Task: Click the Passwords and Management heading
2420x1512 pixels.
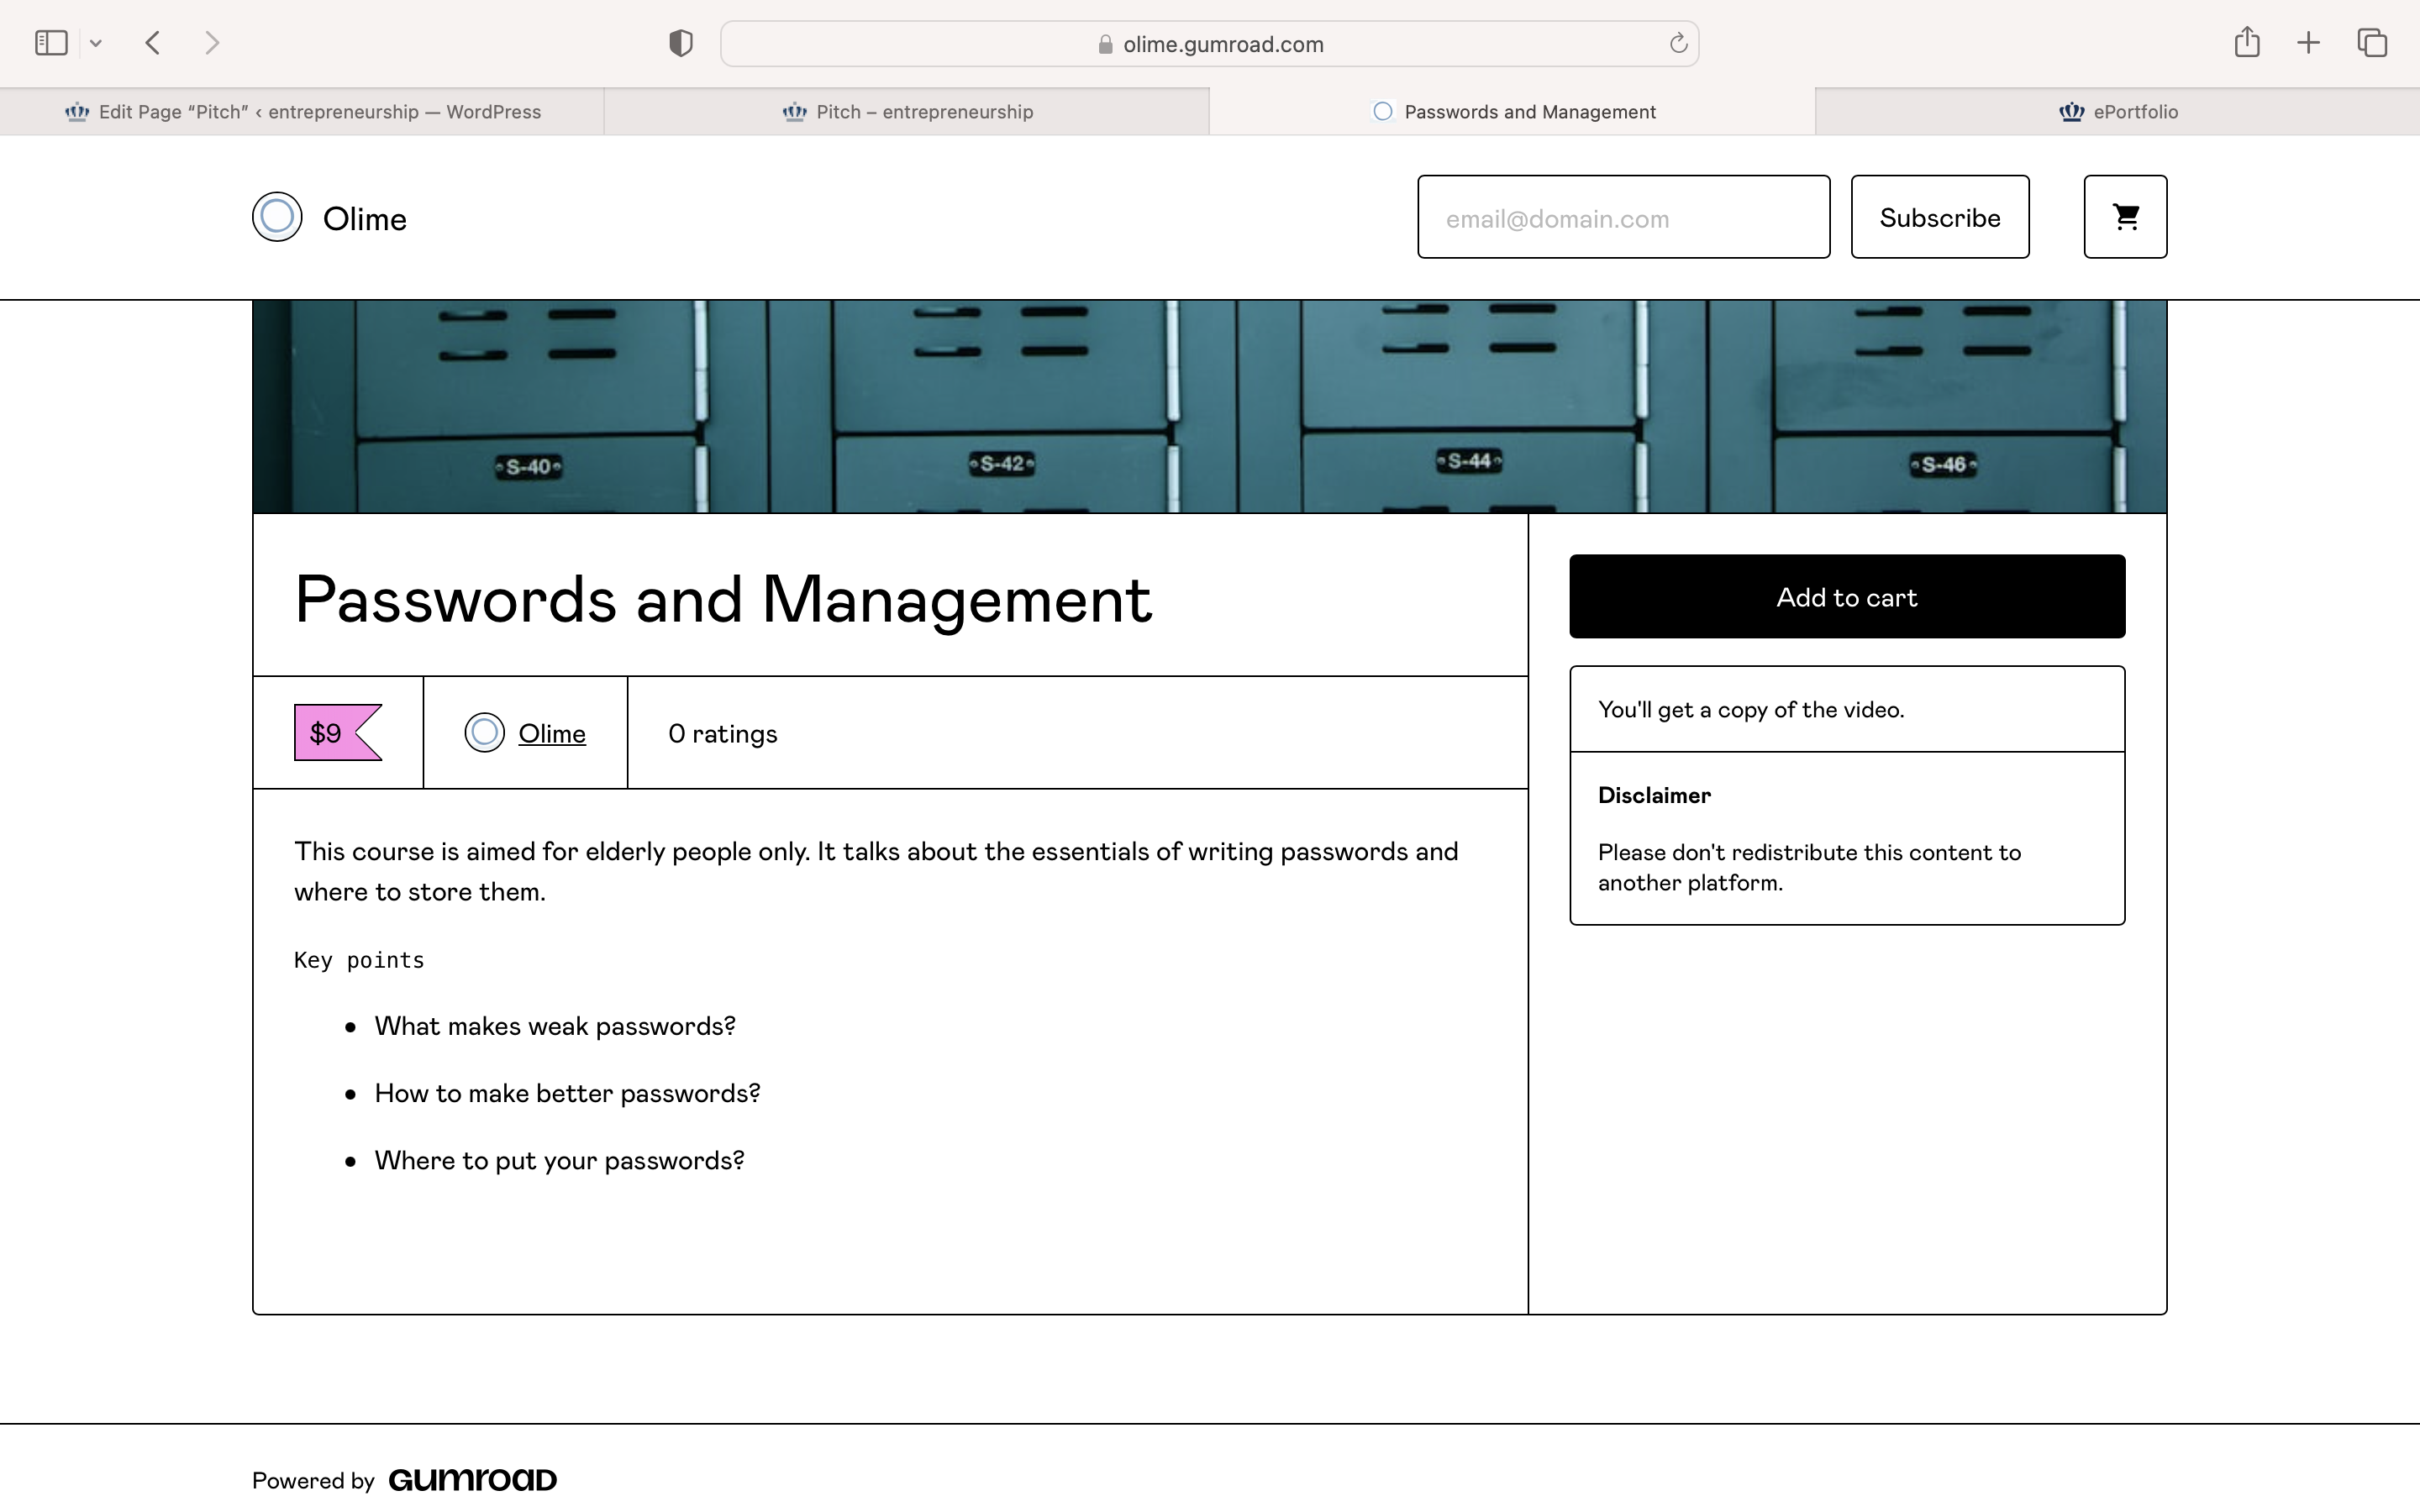Action: tap(723, 600)
